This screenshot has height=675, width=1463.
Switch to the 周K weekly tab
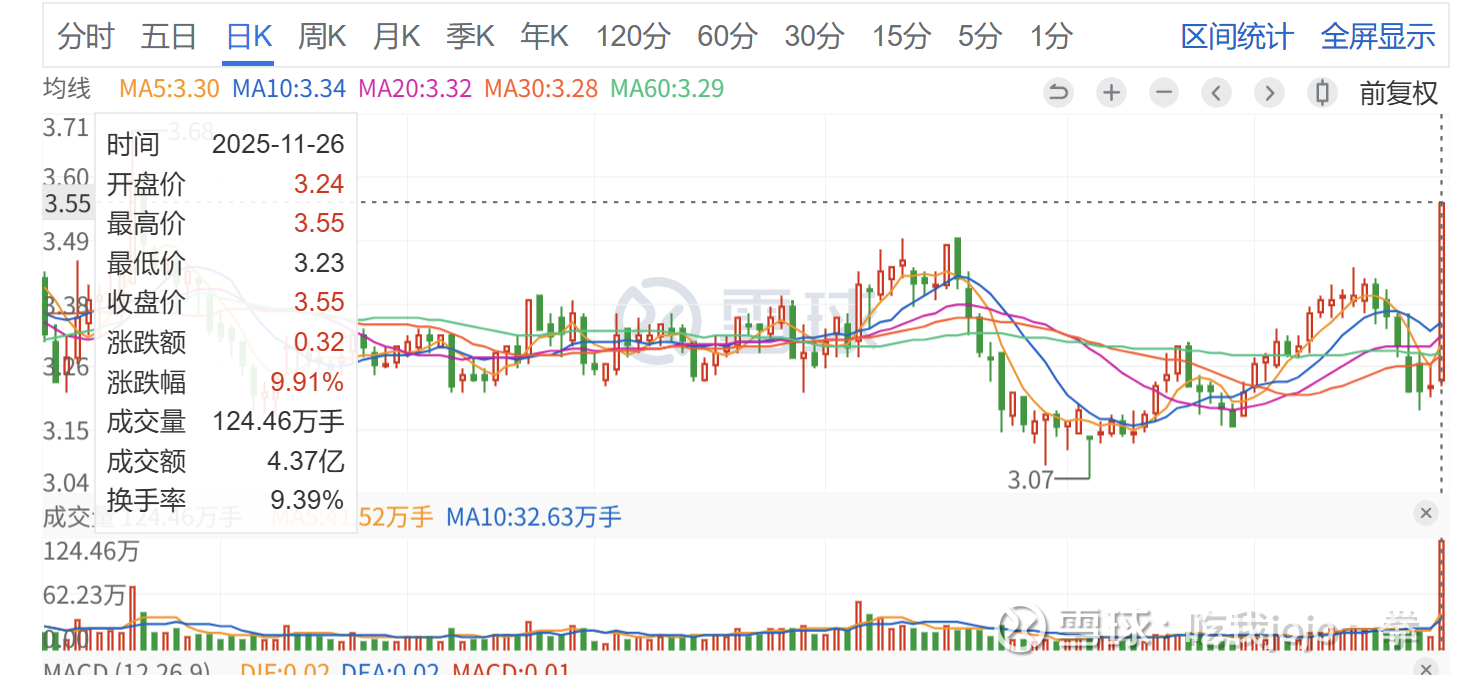[x=322, y=37]
